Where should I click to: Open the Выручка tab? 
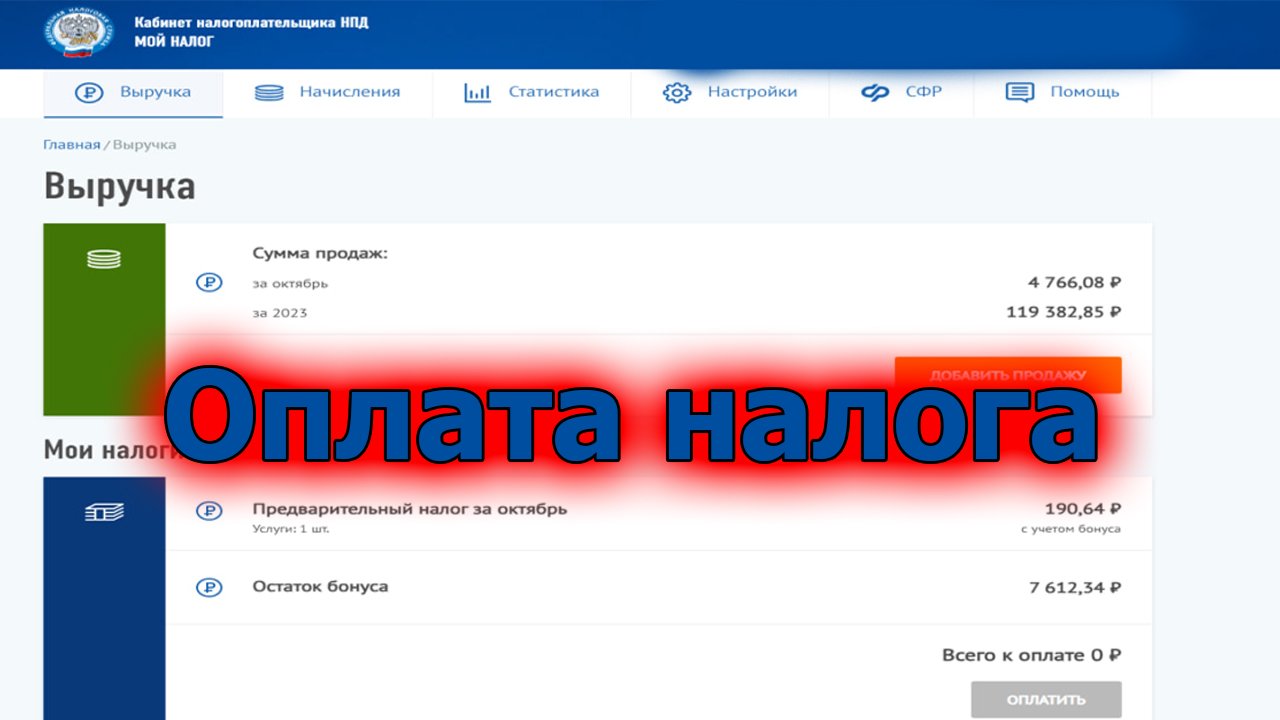pyautogui.click(x=133, y=93)
